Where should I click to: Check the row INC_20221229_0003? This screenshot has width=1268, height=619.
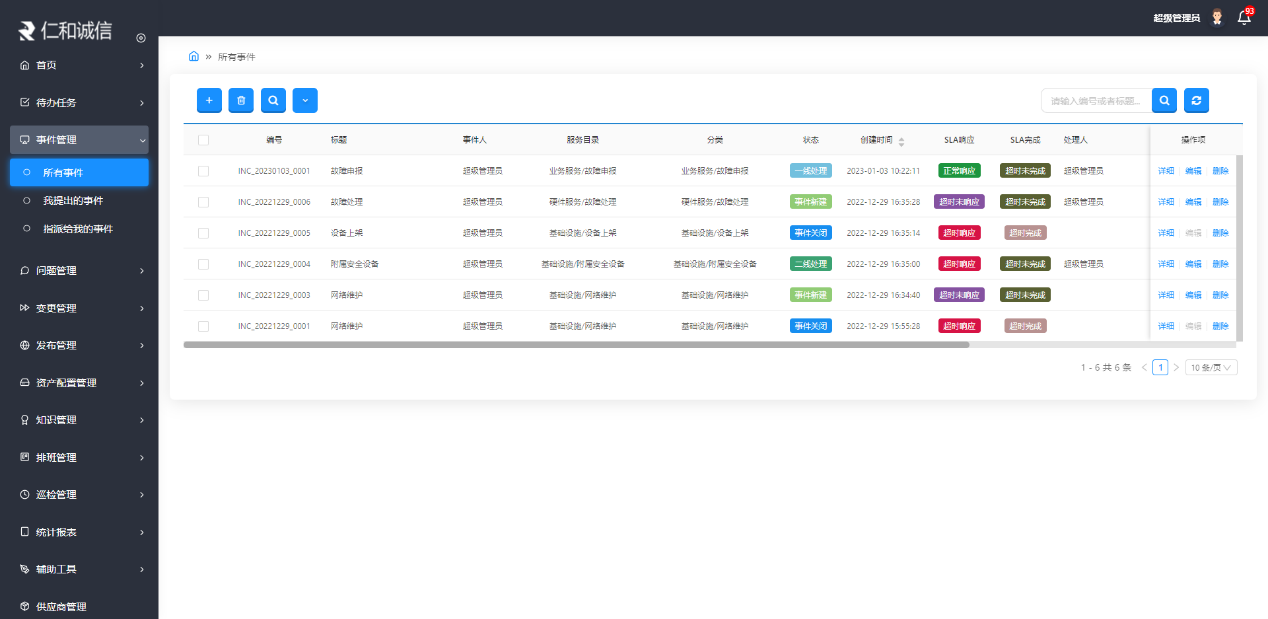click(203, 295)
